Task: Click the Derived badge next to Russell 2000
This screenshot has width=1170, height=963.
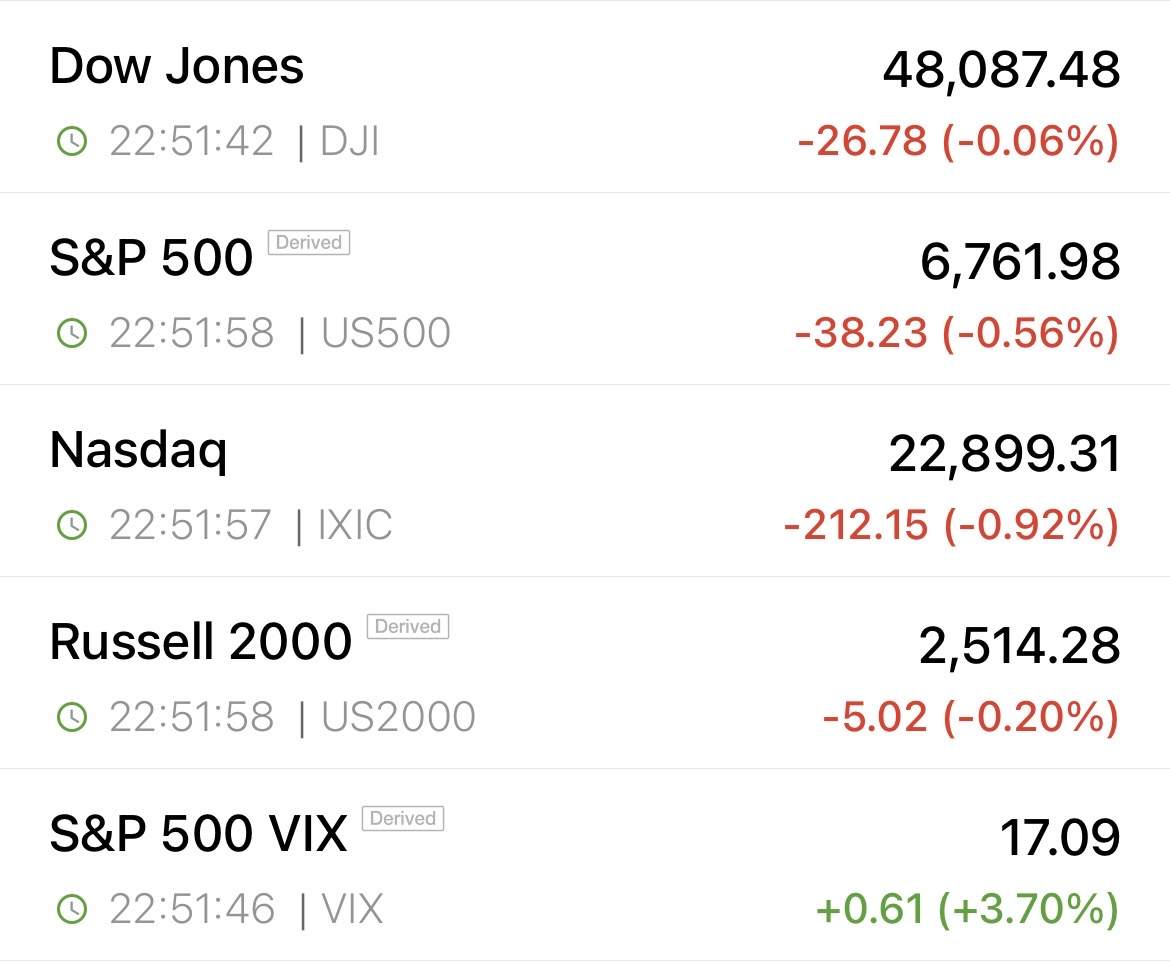Action: [407, 627]
